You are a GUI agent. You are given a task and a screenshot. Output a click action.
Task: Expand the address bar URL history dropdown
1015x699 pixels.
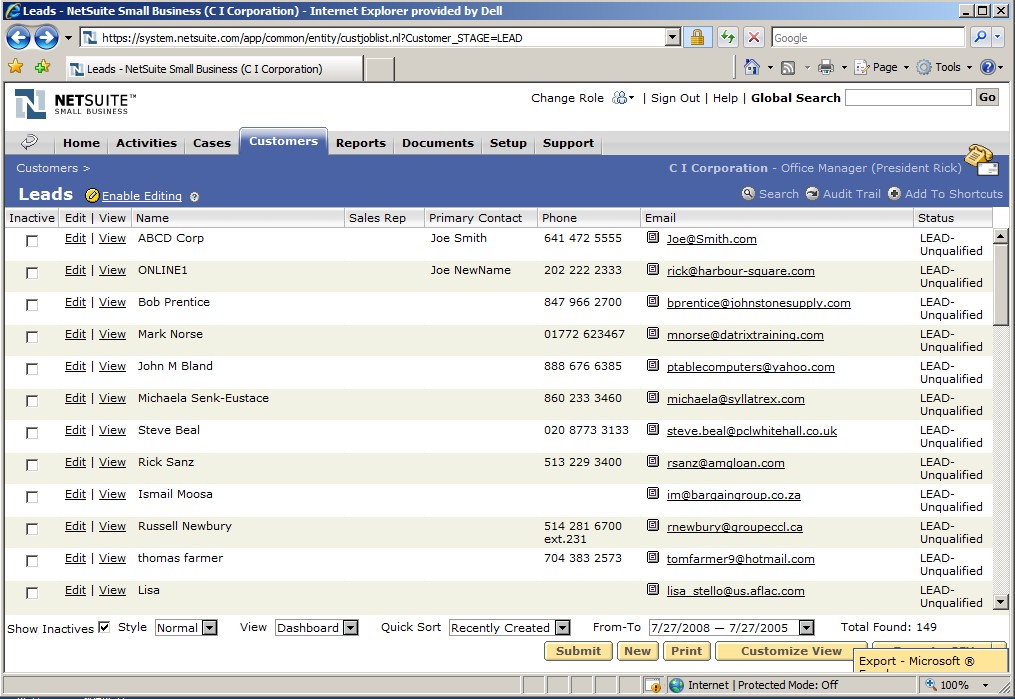673,38
